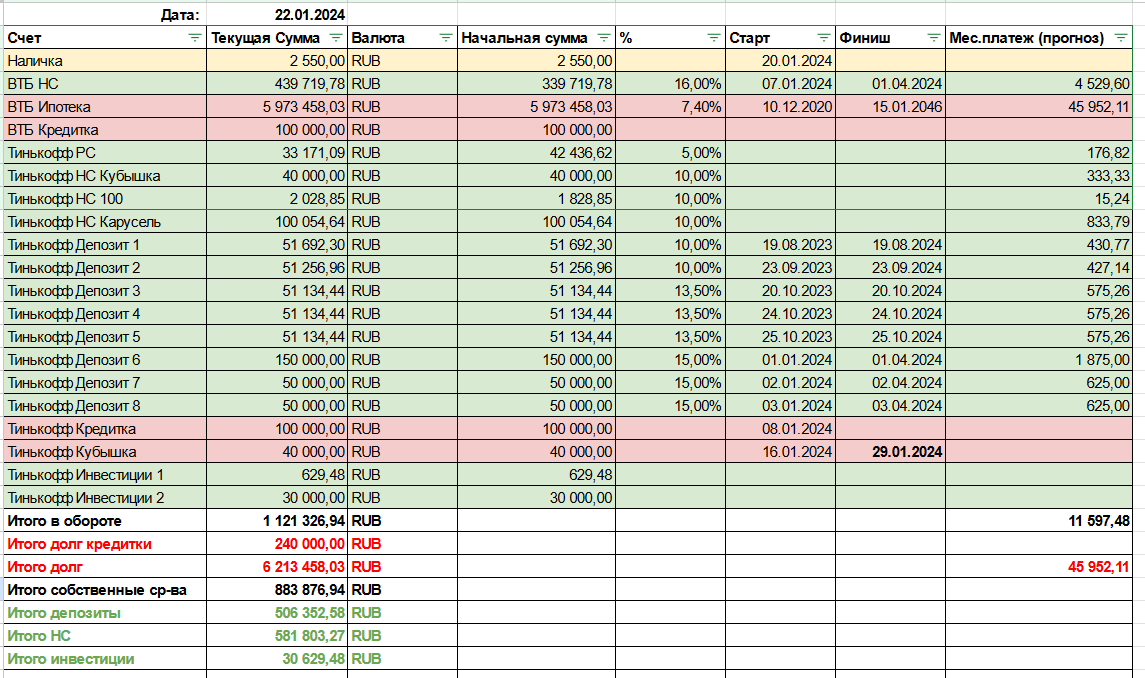
Task: Select the 240 000,00 credit debt total
Action: (x=277, y=544)
